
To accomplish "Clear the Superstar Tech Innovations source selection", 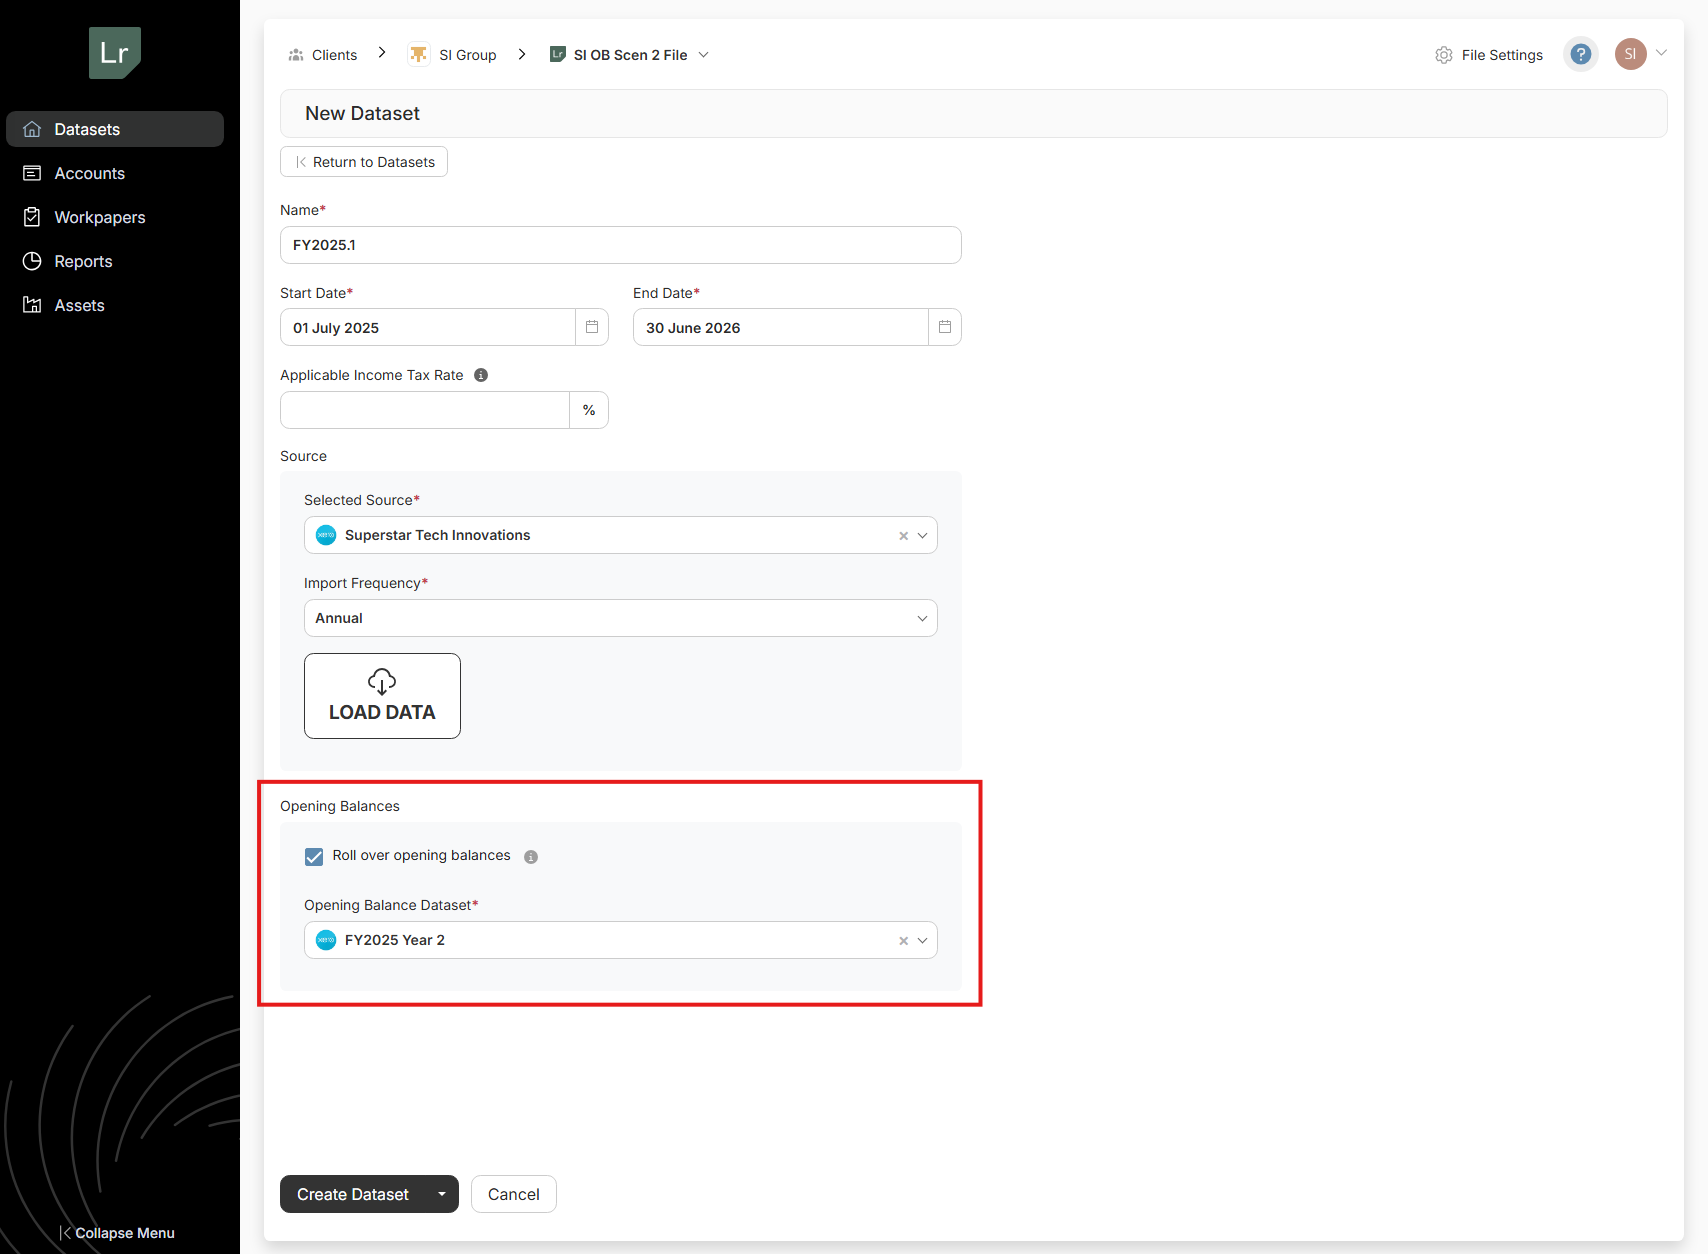I will [904, 536].
